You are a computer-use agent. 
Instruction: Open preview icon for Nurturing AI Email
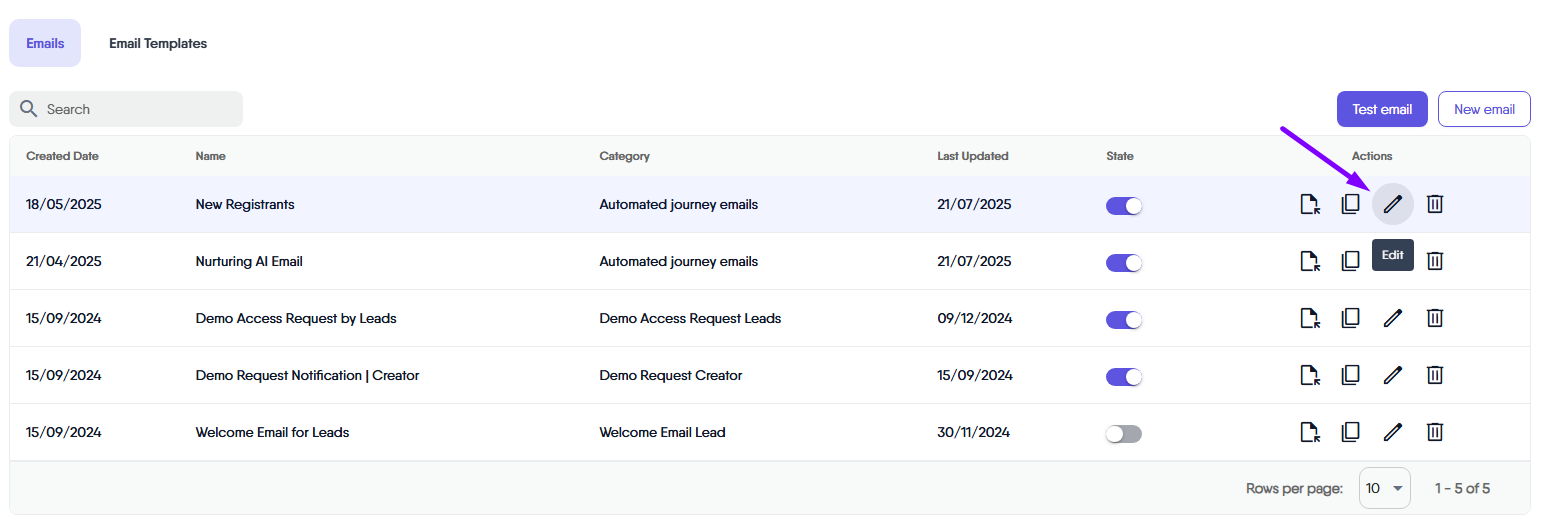[x=1309, y=261]
